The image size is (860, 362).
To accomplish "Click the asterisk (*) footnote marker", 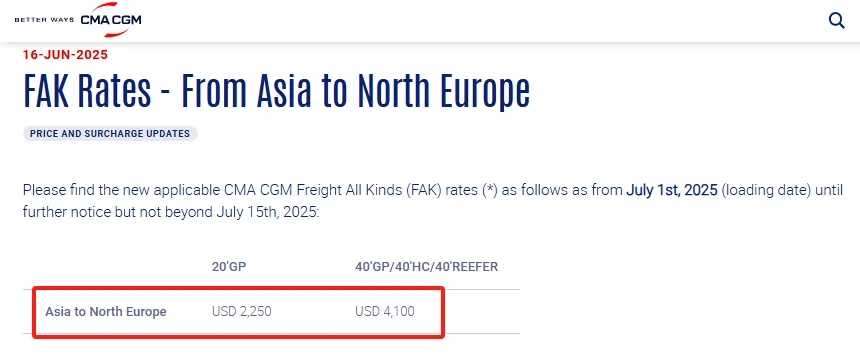I will coord(492,190).
